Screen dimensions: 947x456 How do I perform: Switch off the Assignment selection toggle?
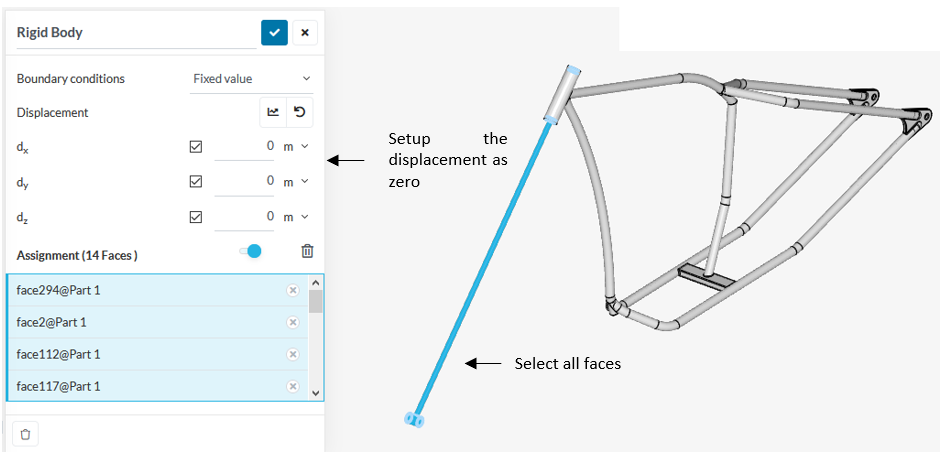(250, 252)
